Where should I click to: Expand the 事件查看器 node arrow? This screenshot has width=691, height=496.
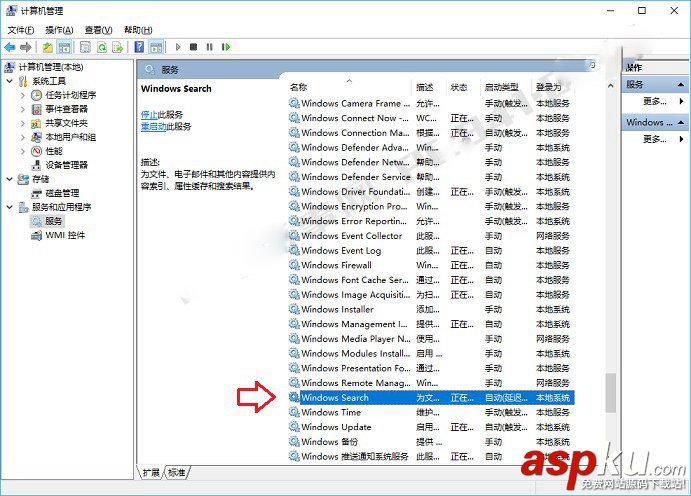[23, 109]
